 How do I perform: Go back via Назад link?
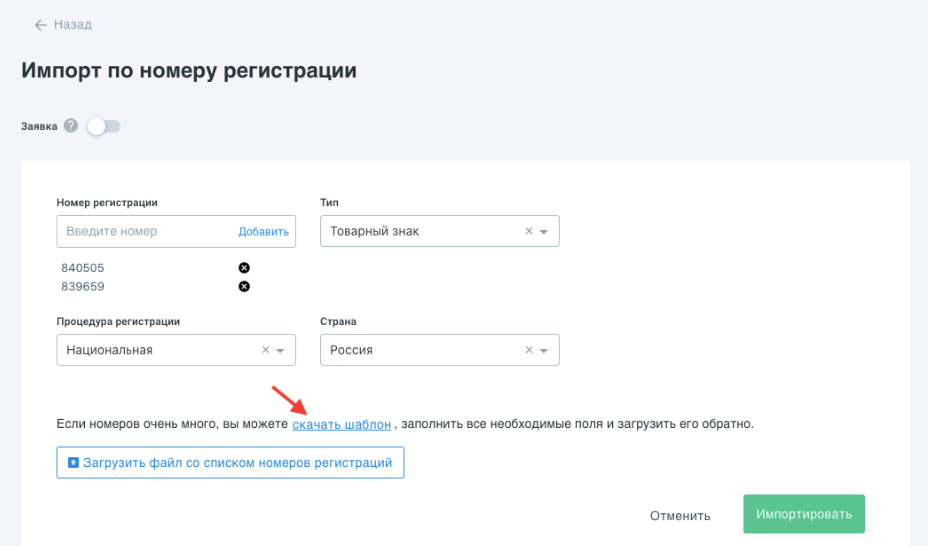pos(71,25)
